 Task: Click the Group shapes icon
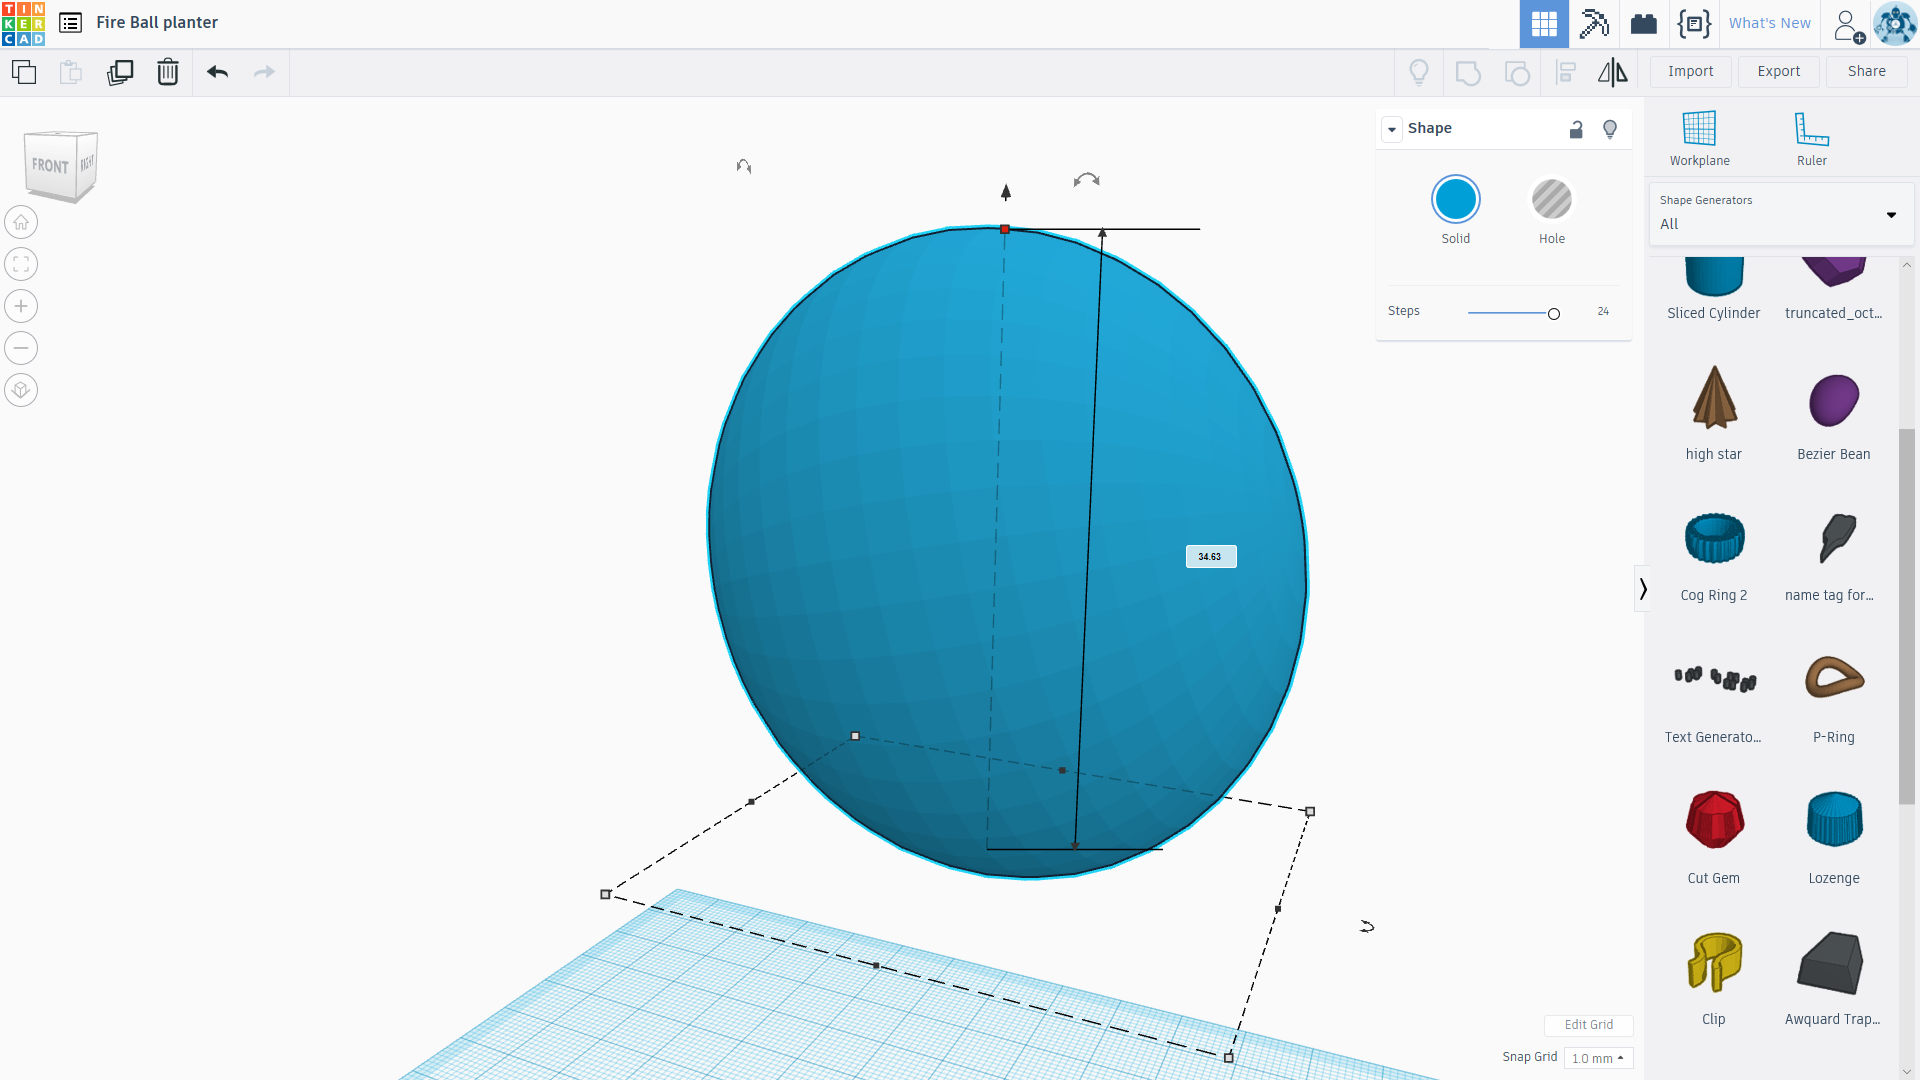click(1468, 72)
